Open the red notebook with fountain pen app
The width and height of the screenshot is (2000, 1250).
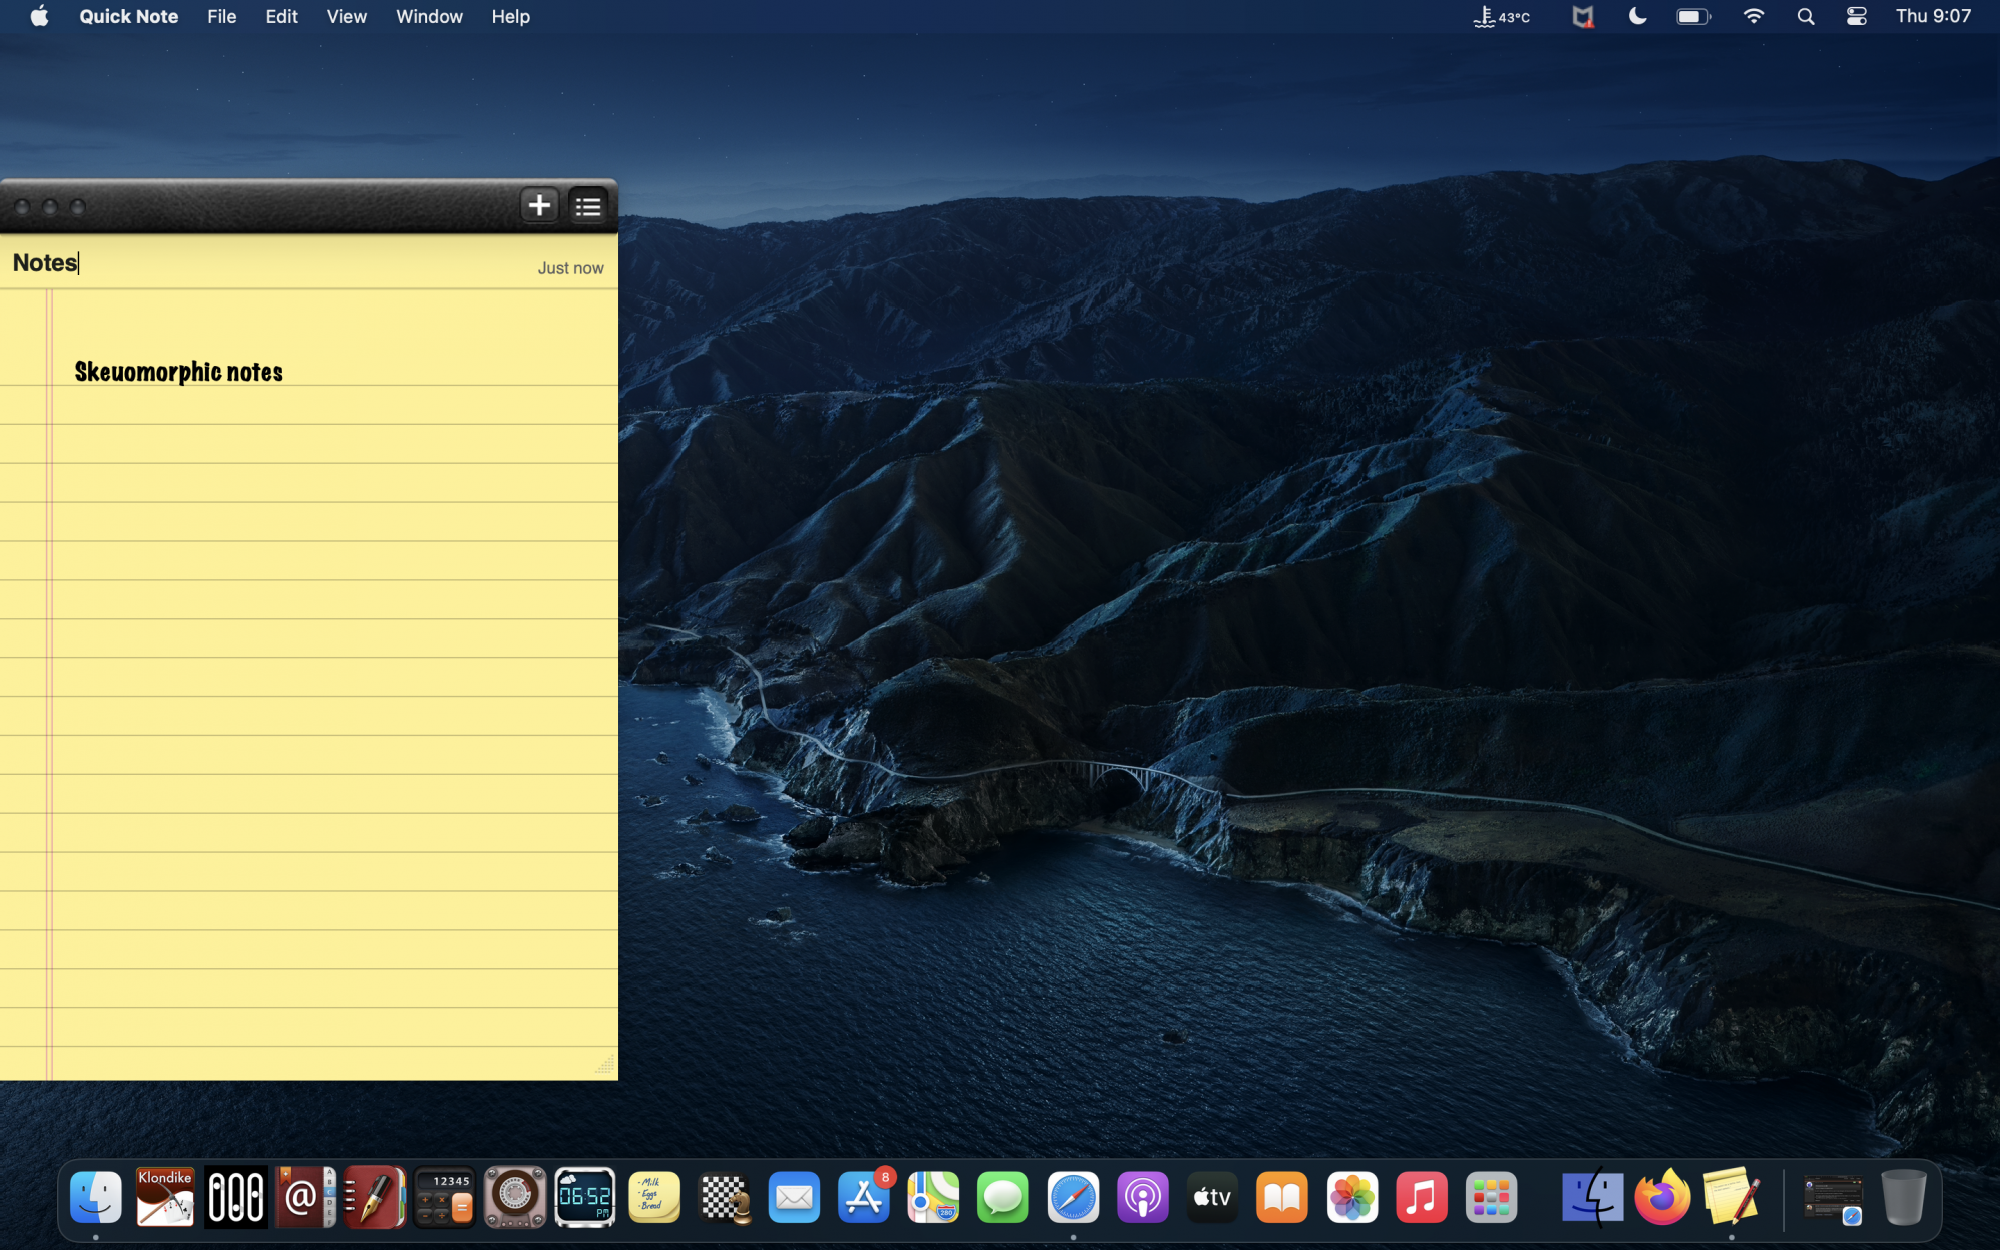[x=375, y=1197]
